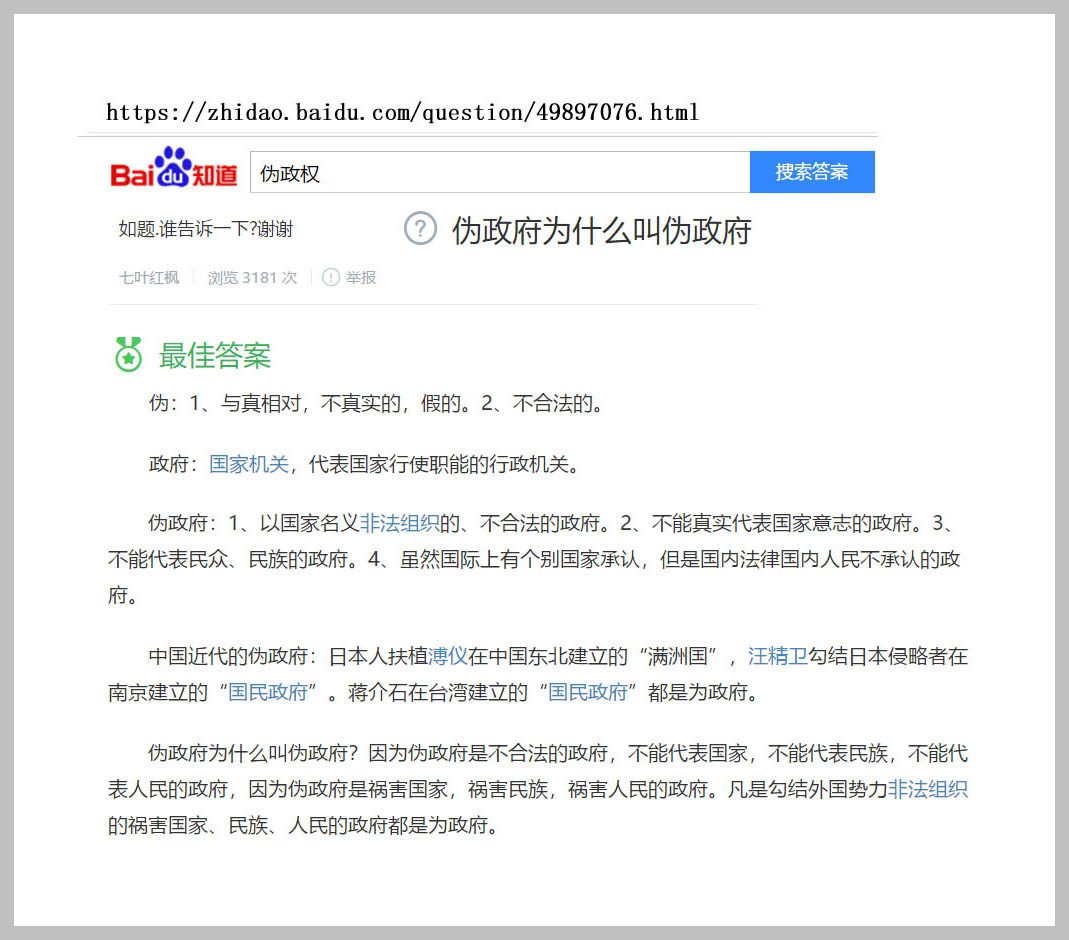Open 非法组织 link after 勾结外国势力
Image resolution: width=1069 pixels, height=940 pixels.
928,789
